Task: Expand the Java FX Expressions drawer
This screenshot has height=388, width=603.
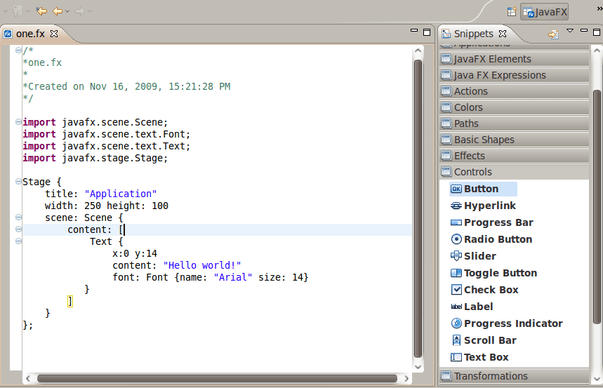Action: pos(514,75)
